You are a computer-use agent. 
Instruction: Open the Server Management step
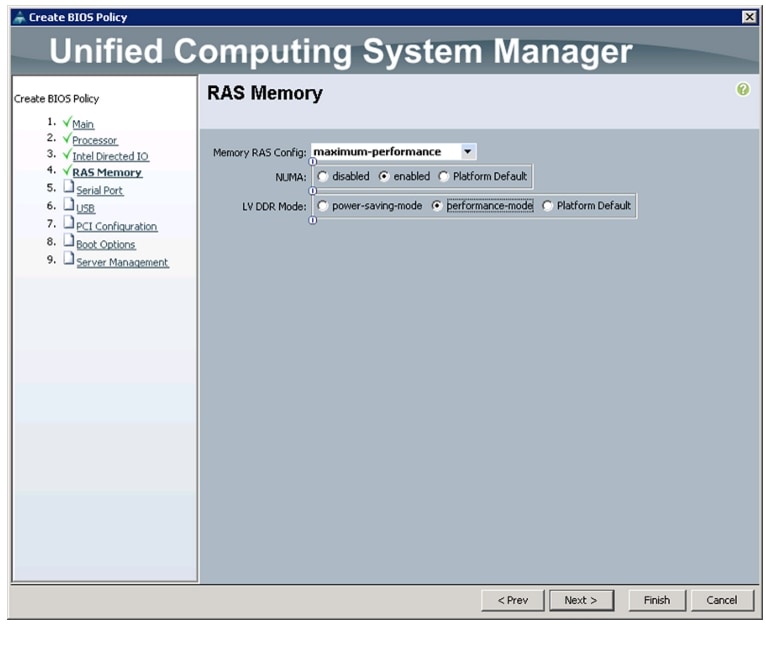click(x=122, y=262)
